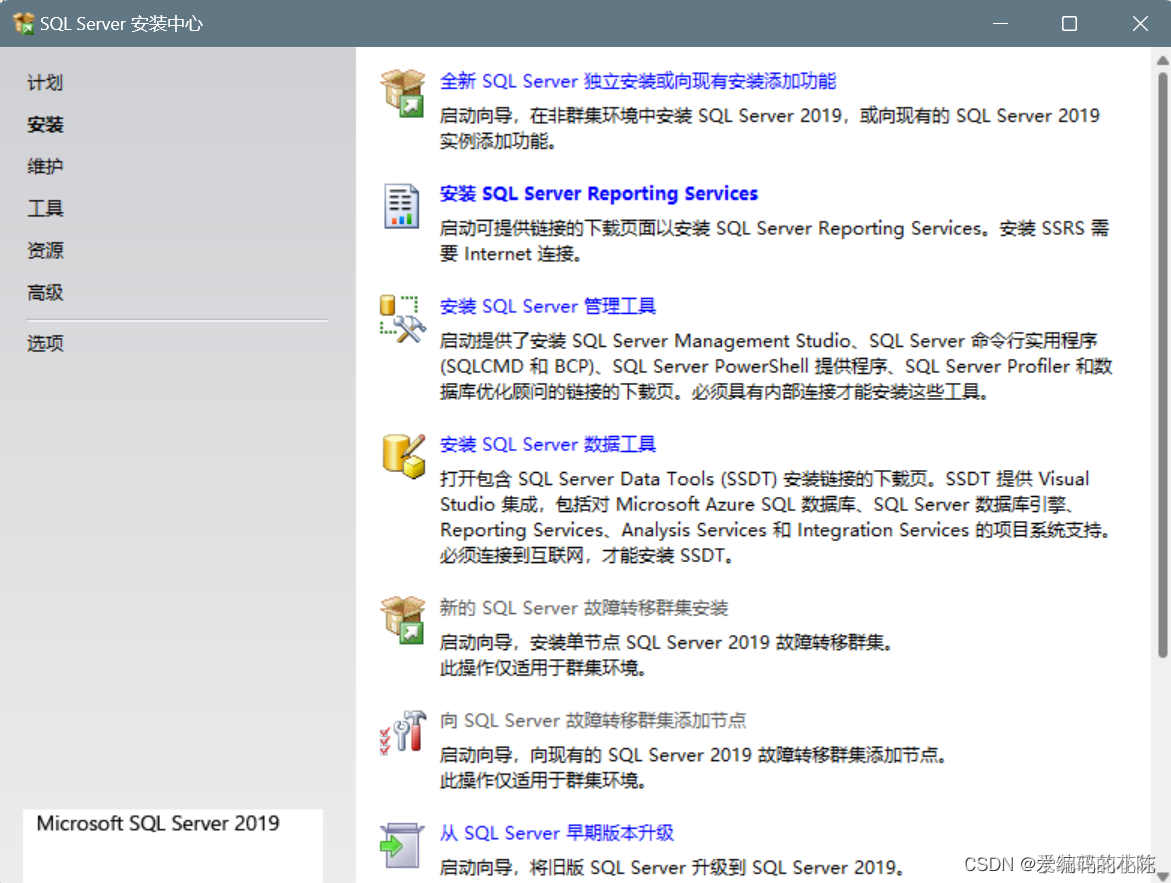Click 新的 SQL Server 故障转移群集安装 link
Viewport: 1171px width, 883px height.
[x=583, y=608]
